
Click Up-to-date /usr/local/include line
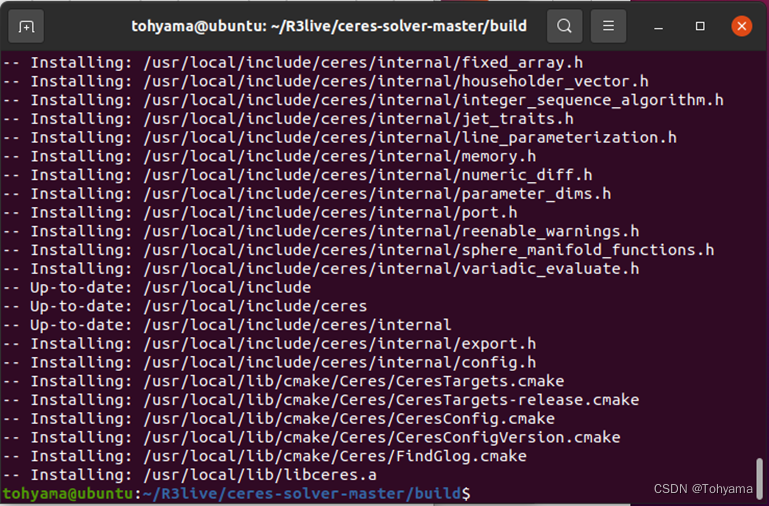pos(157,288)
